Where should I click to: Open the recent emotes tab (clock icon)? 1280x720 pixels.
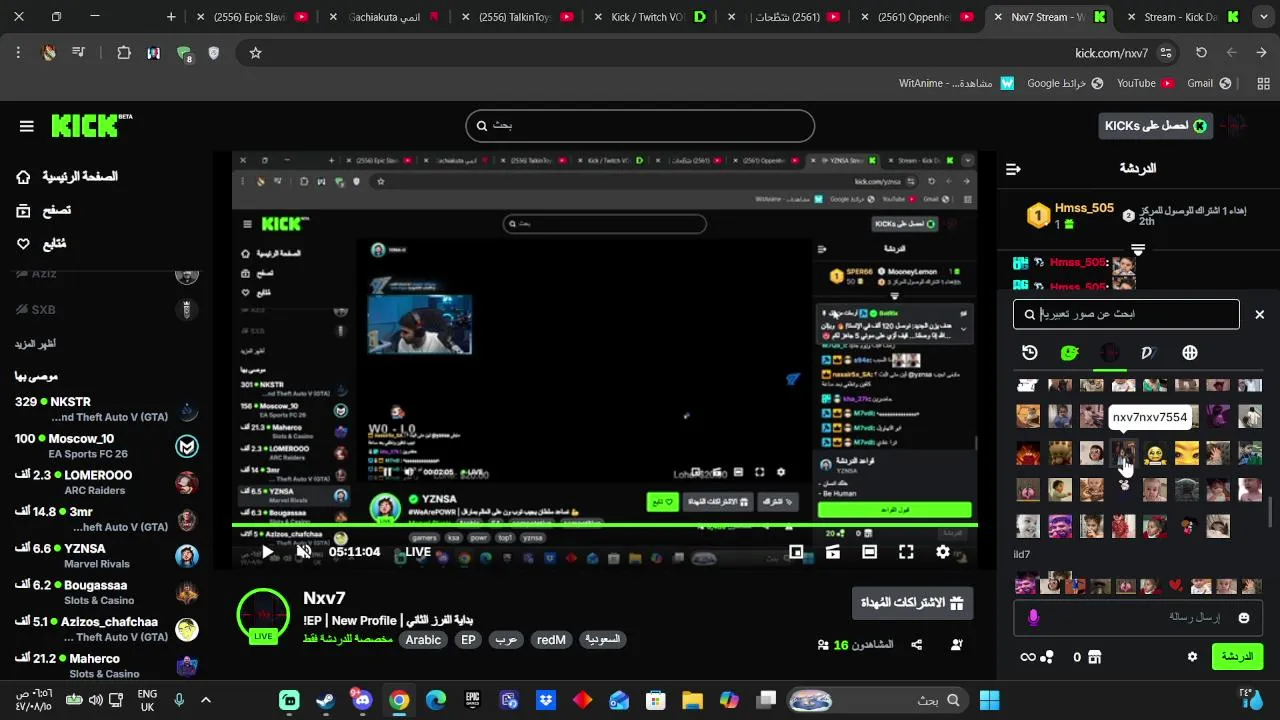[x=1030, y=353]
